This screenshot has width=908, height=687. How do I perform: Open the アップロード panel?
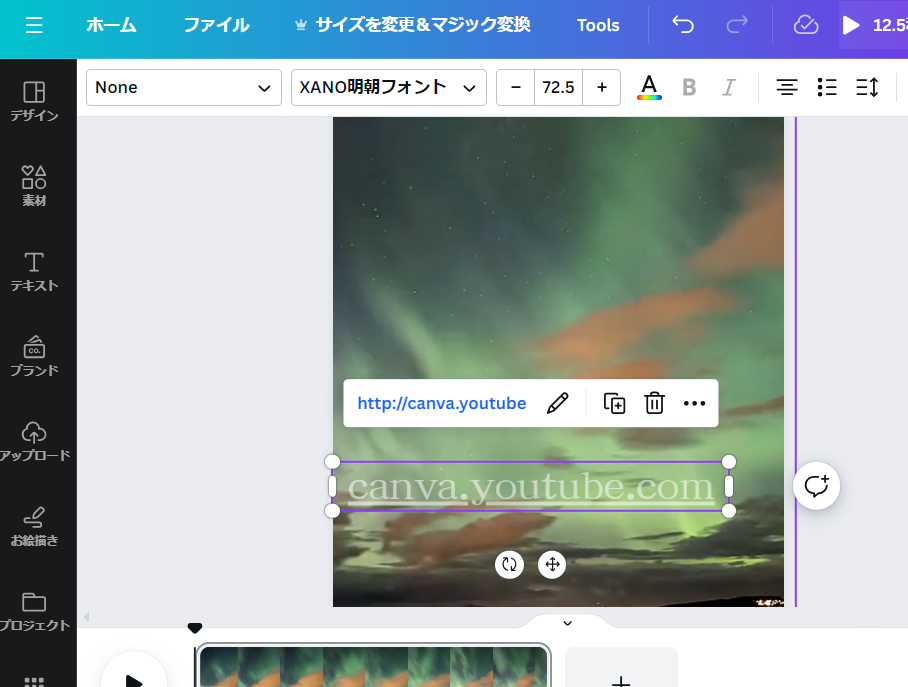click(34, 441)
